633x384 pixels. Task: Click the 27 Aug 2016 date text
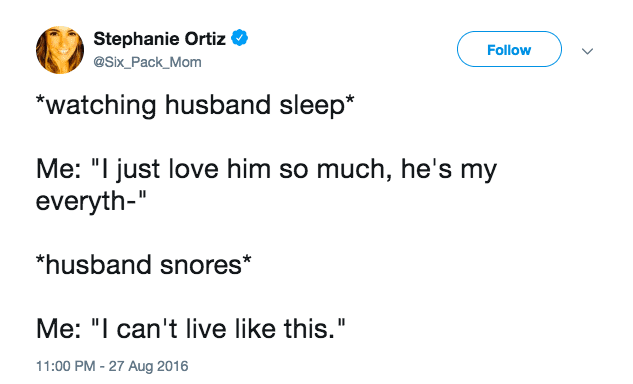point(148,366)
